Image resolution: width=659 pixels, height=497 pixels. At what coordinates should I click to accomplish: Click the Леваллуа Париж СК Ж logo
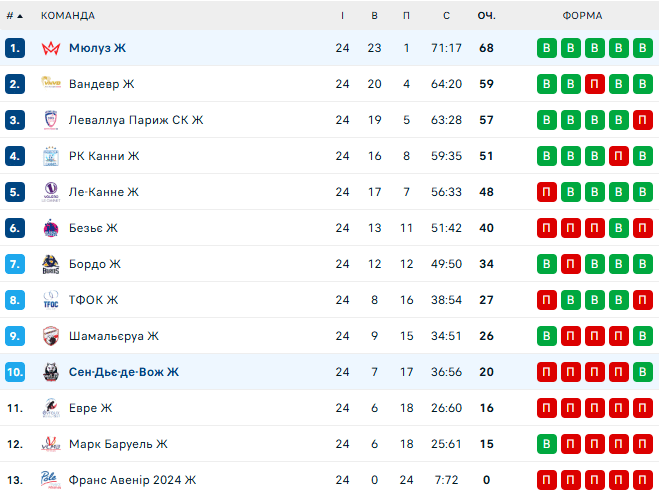tap(51, 120)
